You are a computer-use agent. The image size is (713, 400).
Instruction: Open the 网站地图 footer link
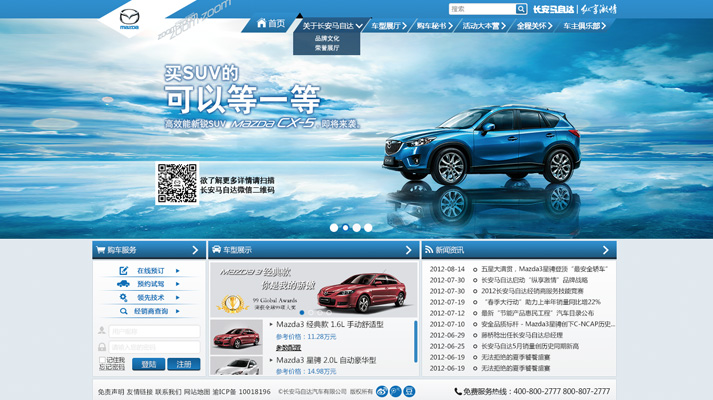(196, 391)
